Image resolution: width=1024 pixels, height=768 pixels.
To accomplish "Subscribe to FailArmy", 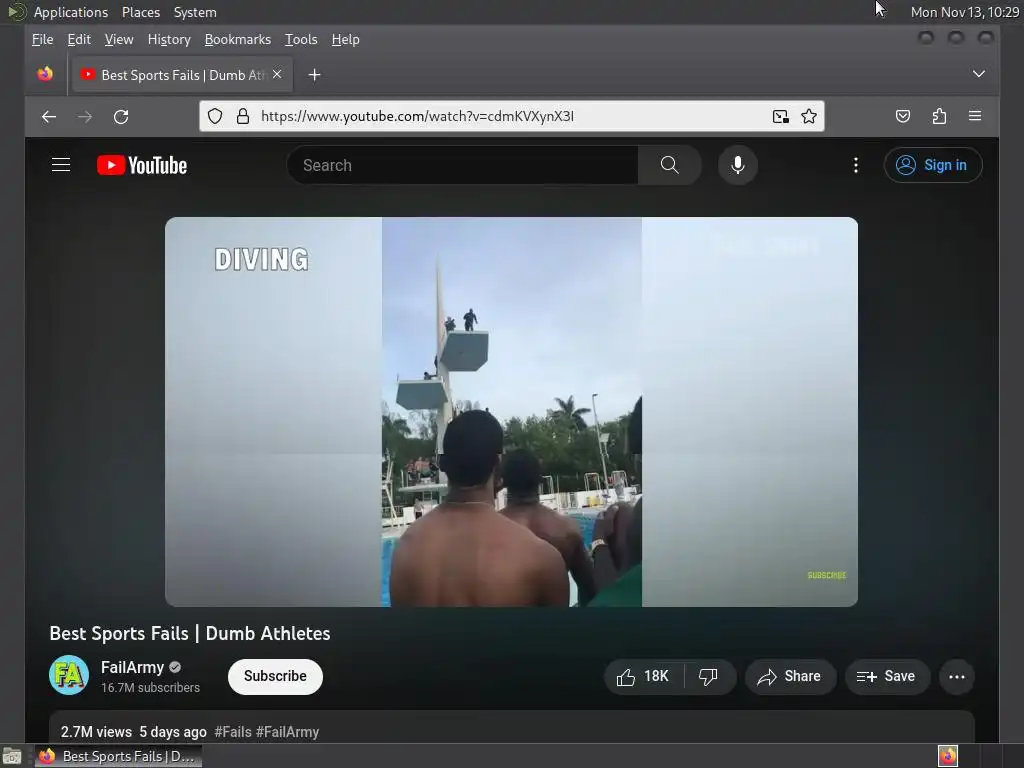I will point(275,676).
